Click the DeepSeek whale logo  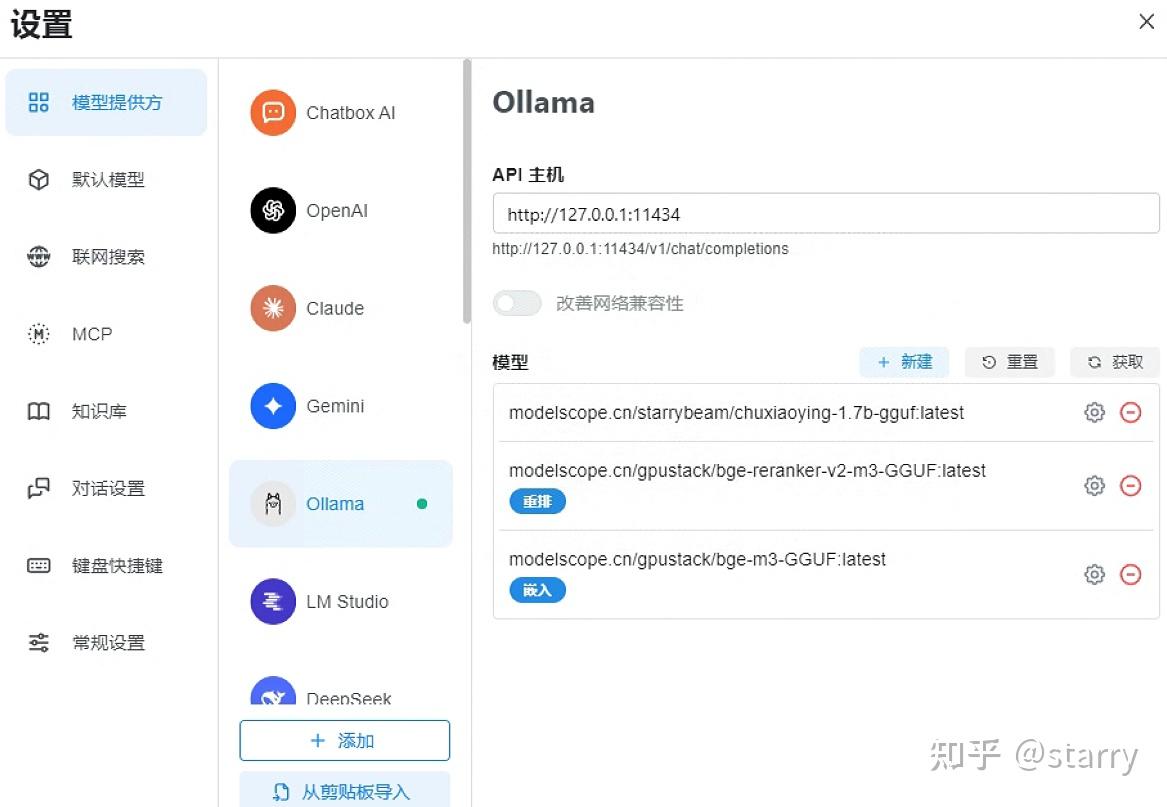(x=273, y=691)
